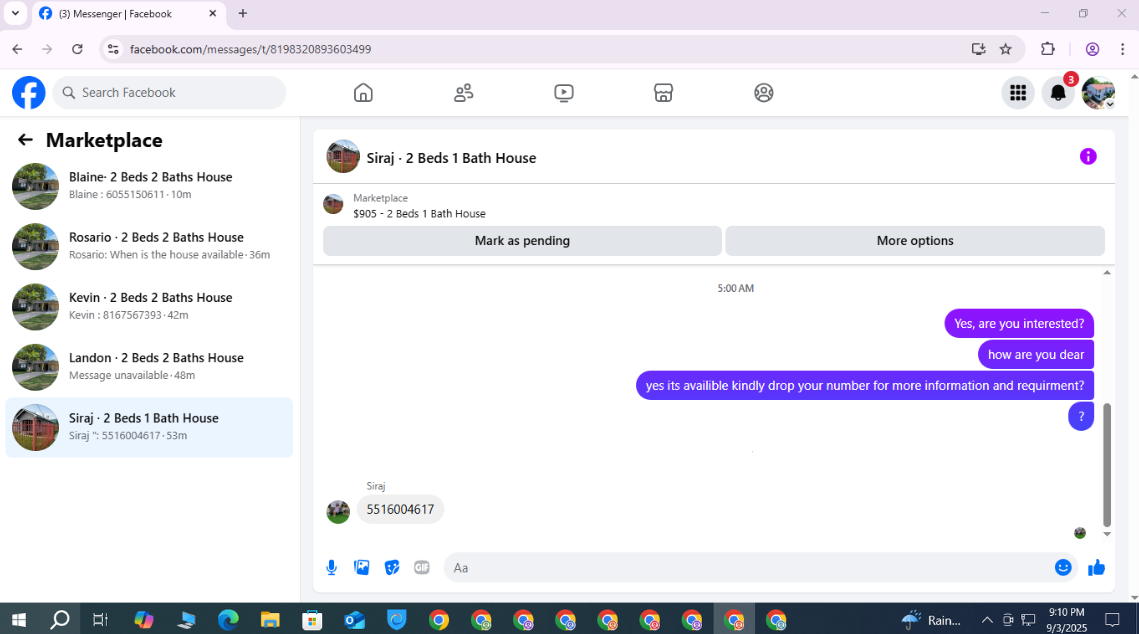Click the '?' message bubble
Image resolution: width=1139 pixels, height=634 pixels.
[1081, 416]
